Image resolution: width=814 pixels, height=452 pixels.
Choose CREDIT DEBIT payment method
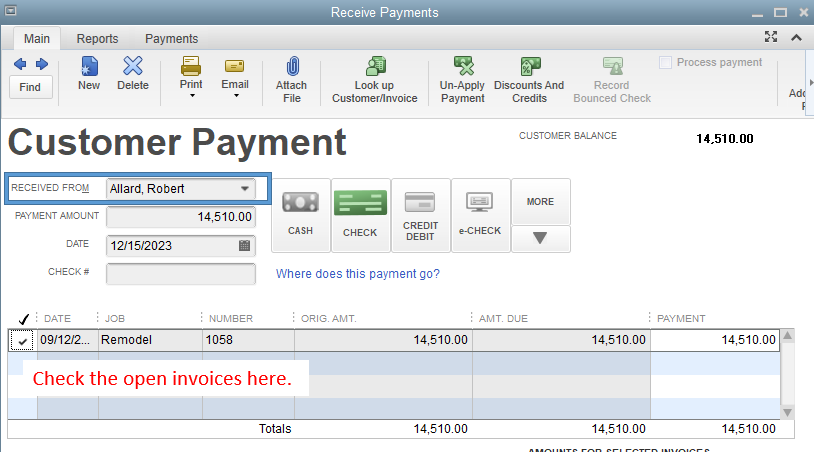pos(420,213)
